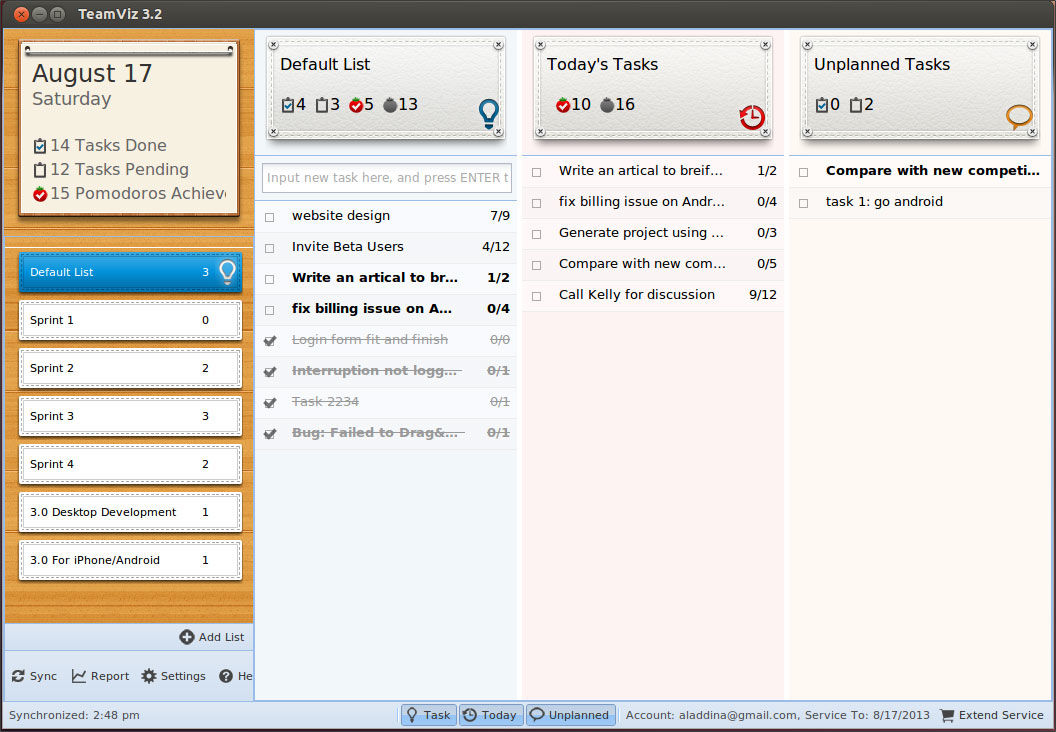
Task: Click the Sync arrows icon
Action: click(18, 676)
